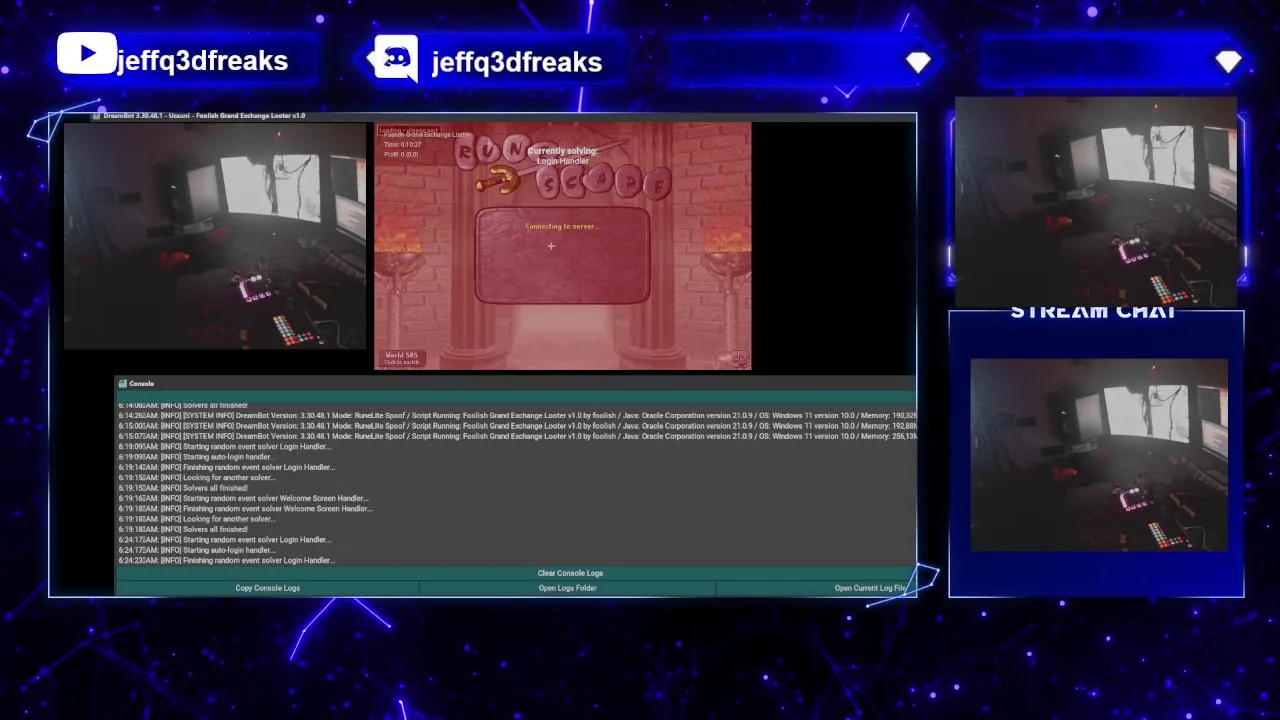This screenshot has height=720, width=1280.
Task: Toggle the music icon on RuneScape login screen
Action: [740, 358]
